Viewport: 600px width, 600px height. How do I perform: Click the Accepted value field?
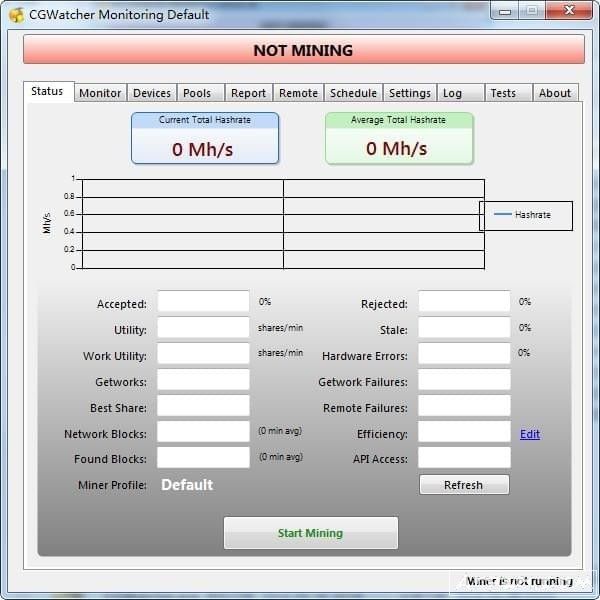tap(204, 302)
